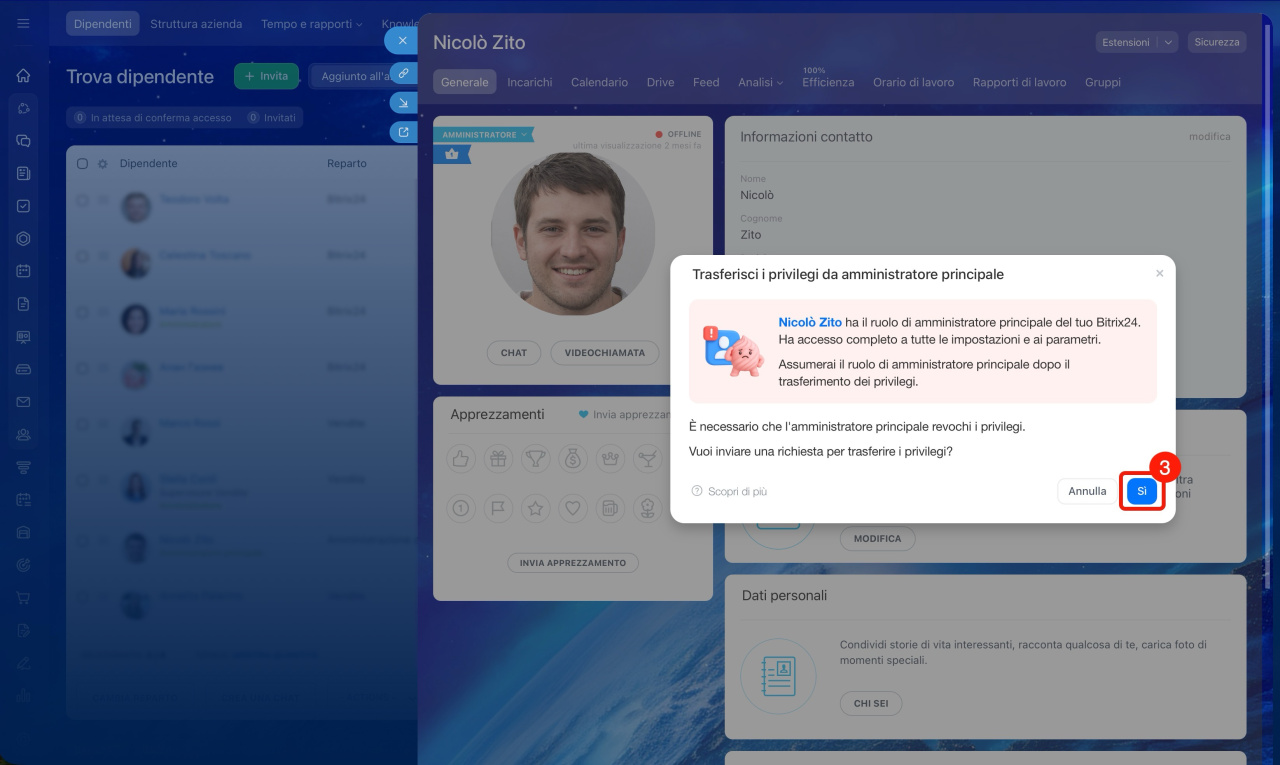
Task: Check the first employee row checkbox
Action: point(82,200)
